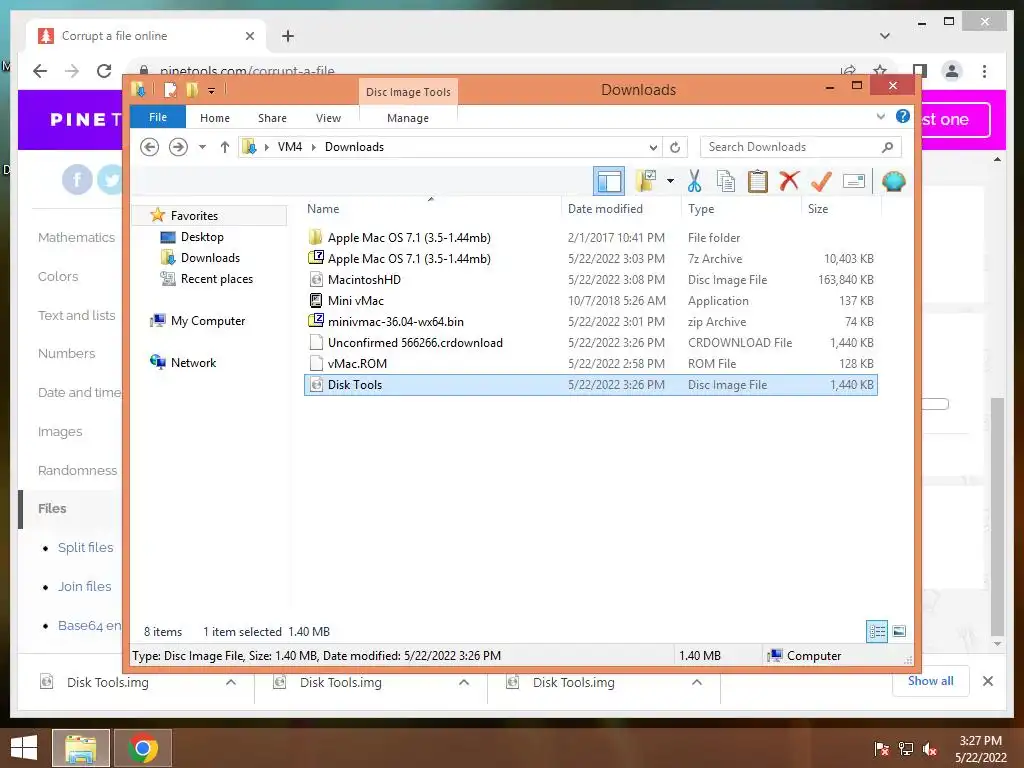The image size is (1024, 768).
Task: Click the Copy icon in Explorer toolbar
Action: (x=726, y=181)
